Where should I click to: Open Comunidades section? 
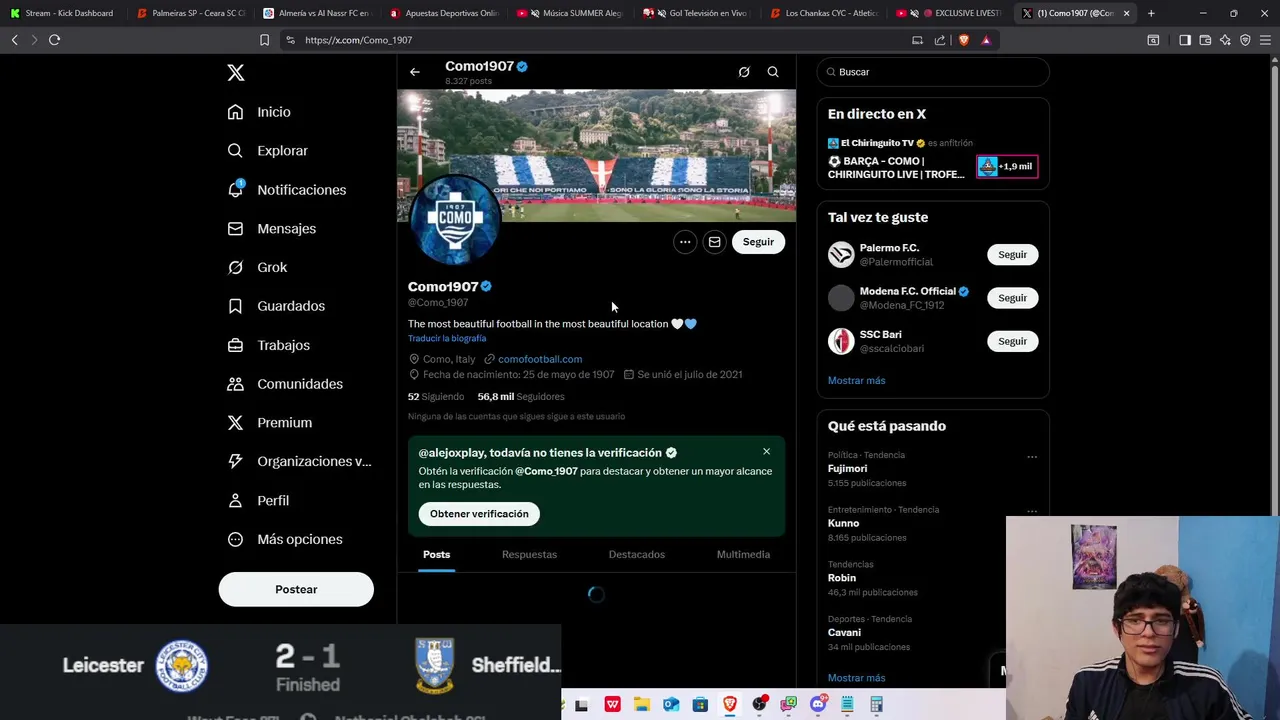click(285, 384)
